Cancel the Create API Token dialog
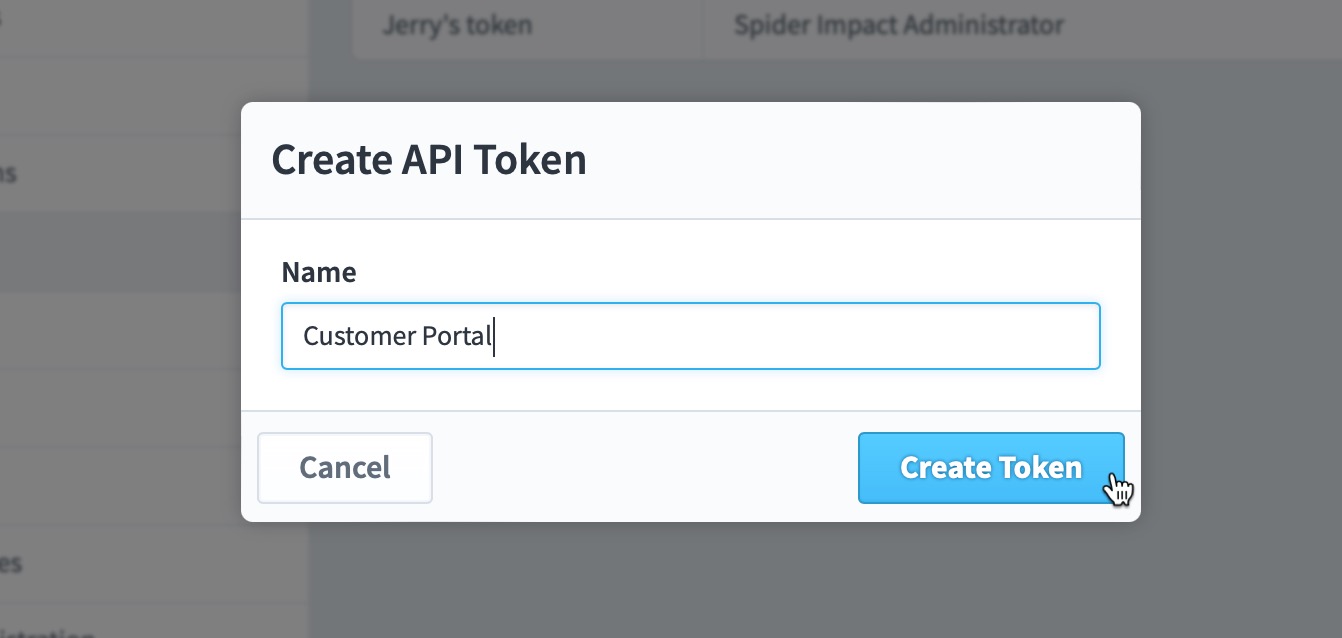The height and width of the screenshot is (638, 1342). click(x=345, y=467)
